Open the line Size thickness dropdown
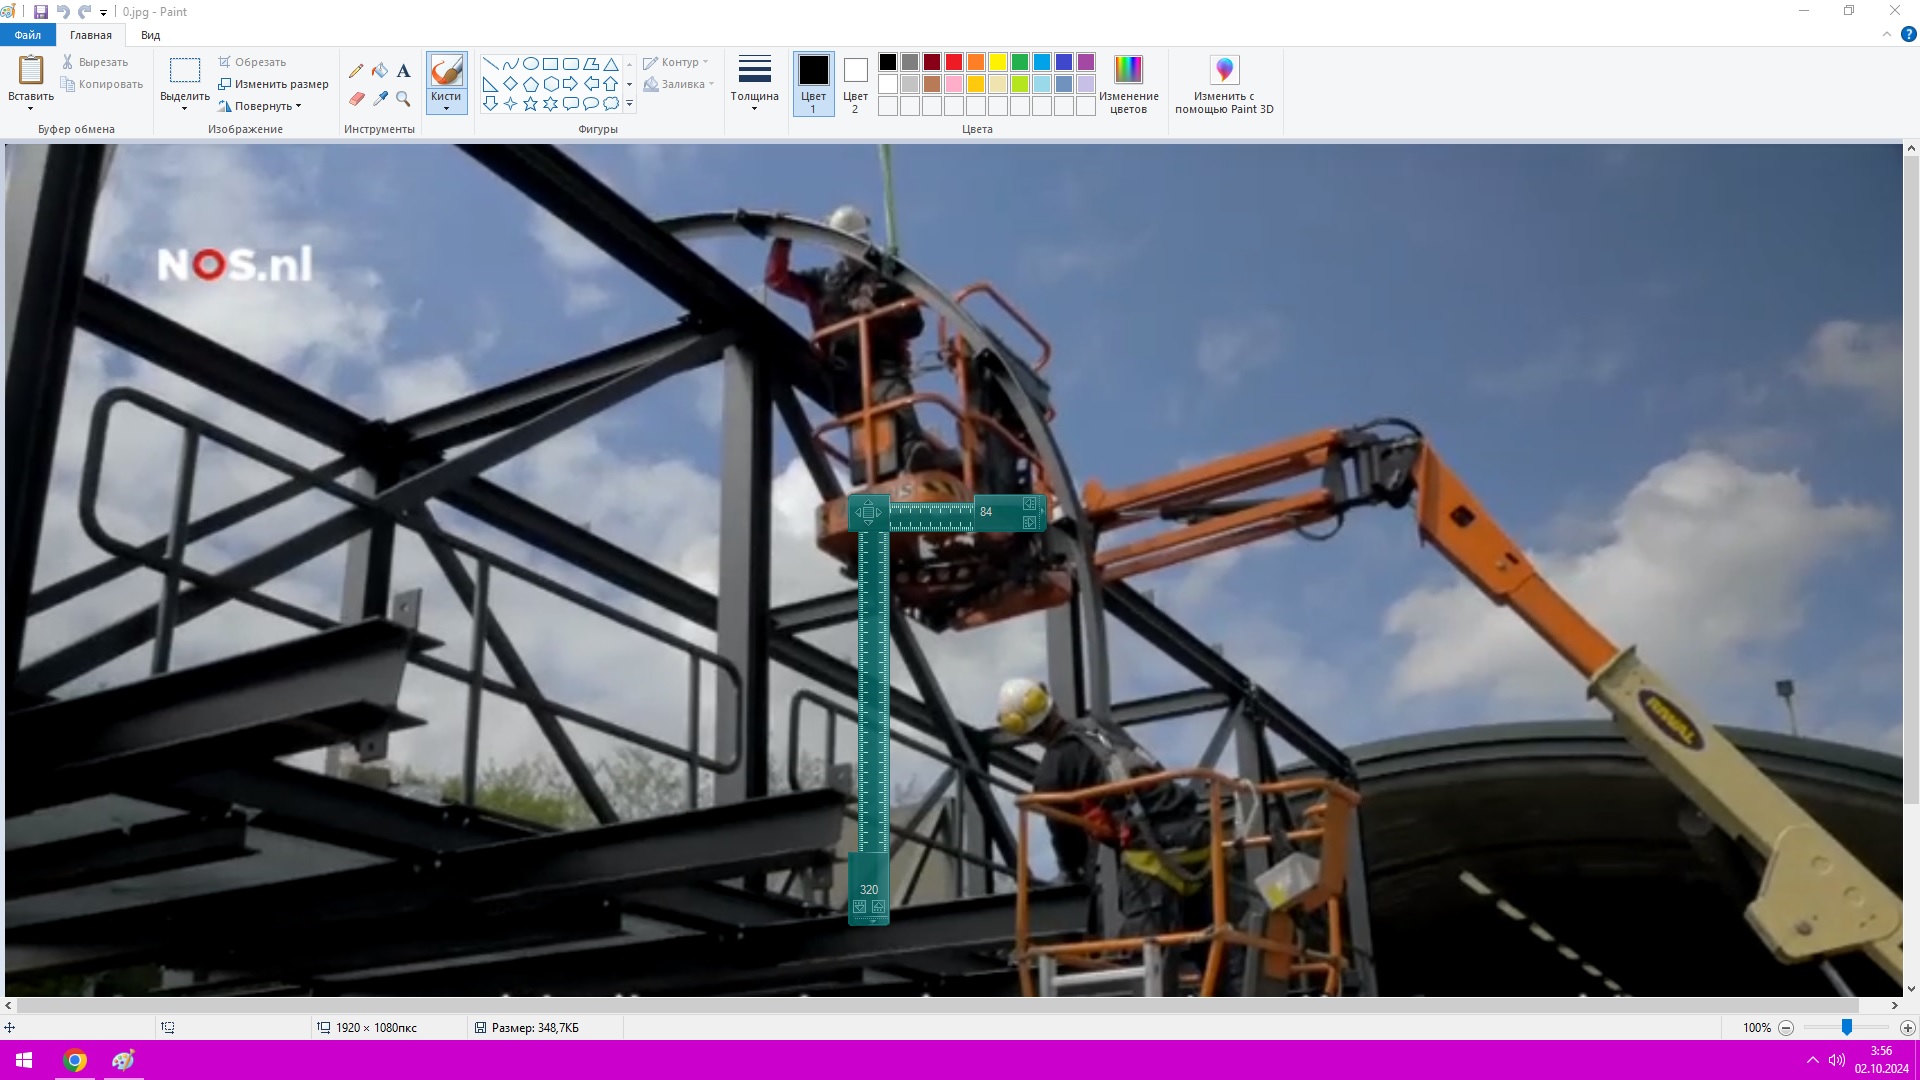The image size is (1920, 1080). (754, 84)
